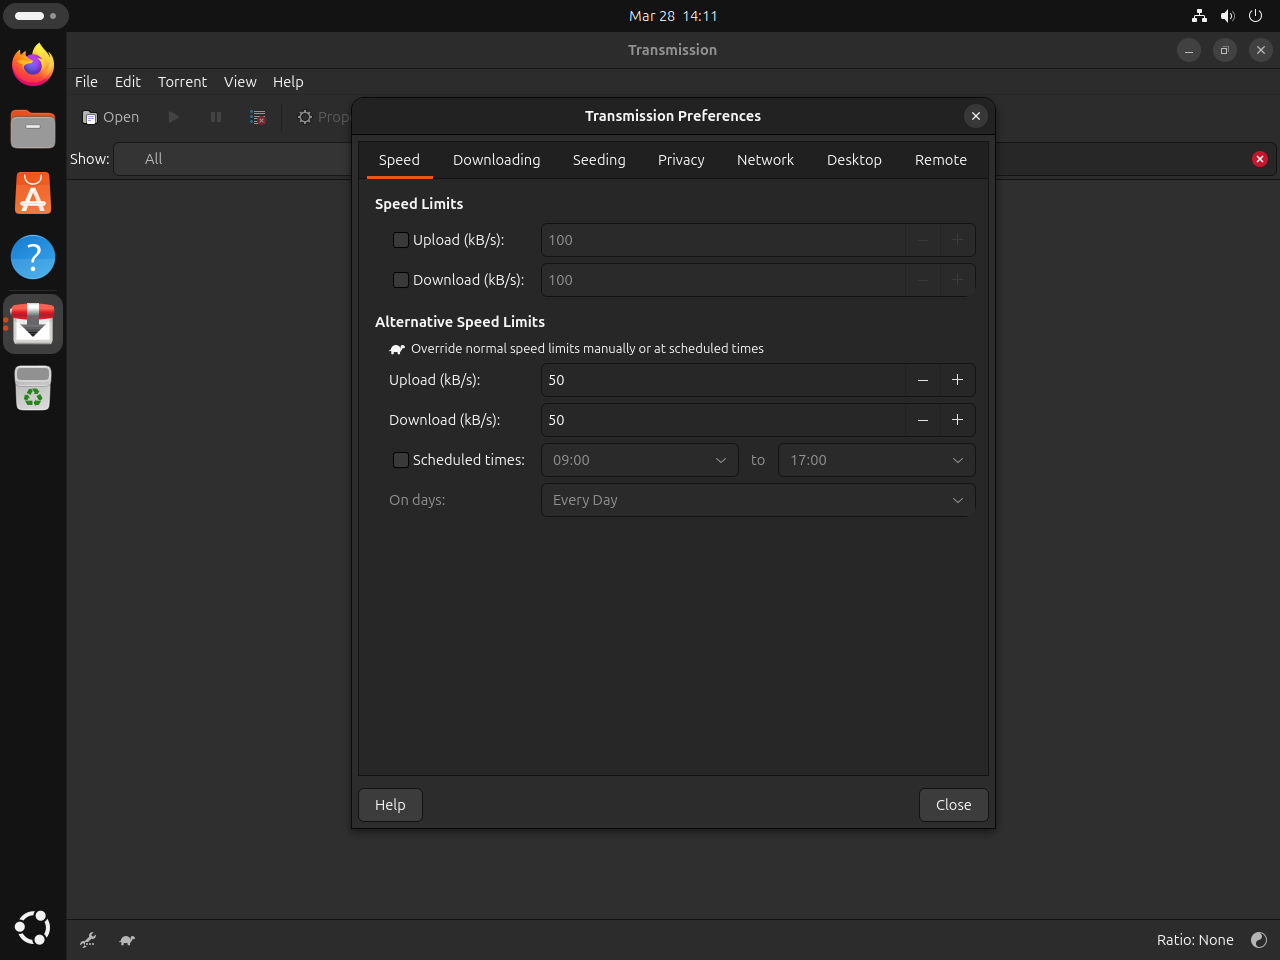Open the 17:00 end time dropdown
Image resolution: width=1280 pixels, height=960 pixels.
[x=875, y=460]
